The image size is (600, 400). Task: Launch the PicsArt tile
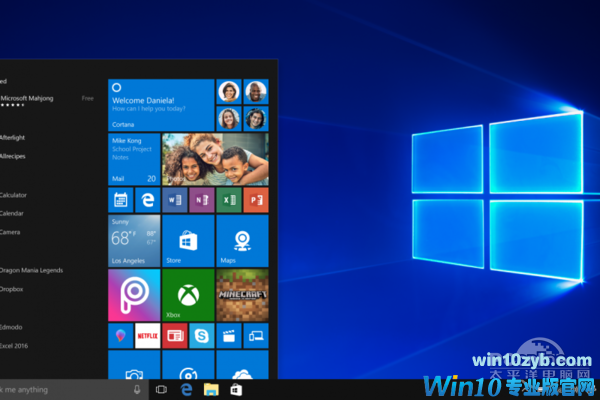click(x=134, y=295)
